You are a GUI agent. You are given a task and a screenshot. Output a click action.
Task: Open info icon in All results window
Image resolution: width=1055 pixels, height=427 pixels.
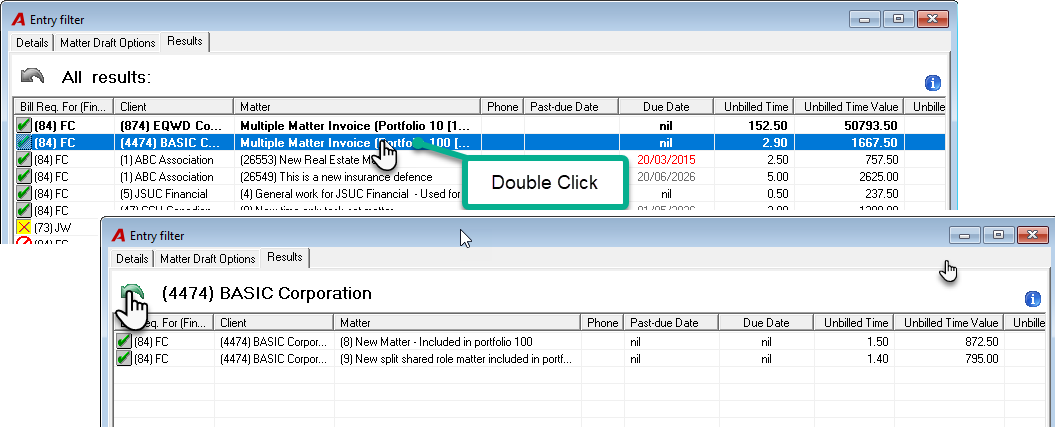click(x=933, y=83)
